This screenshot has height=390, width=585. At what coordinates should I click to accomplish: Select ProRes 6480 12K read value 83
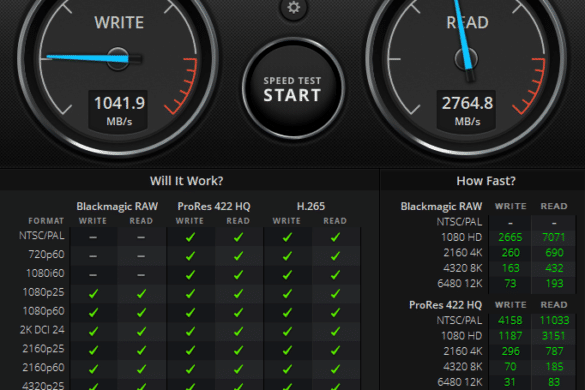click(x=554, y=382)
